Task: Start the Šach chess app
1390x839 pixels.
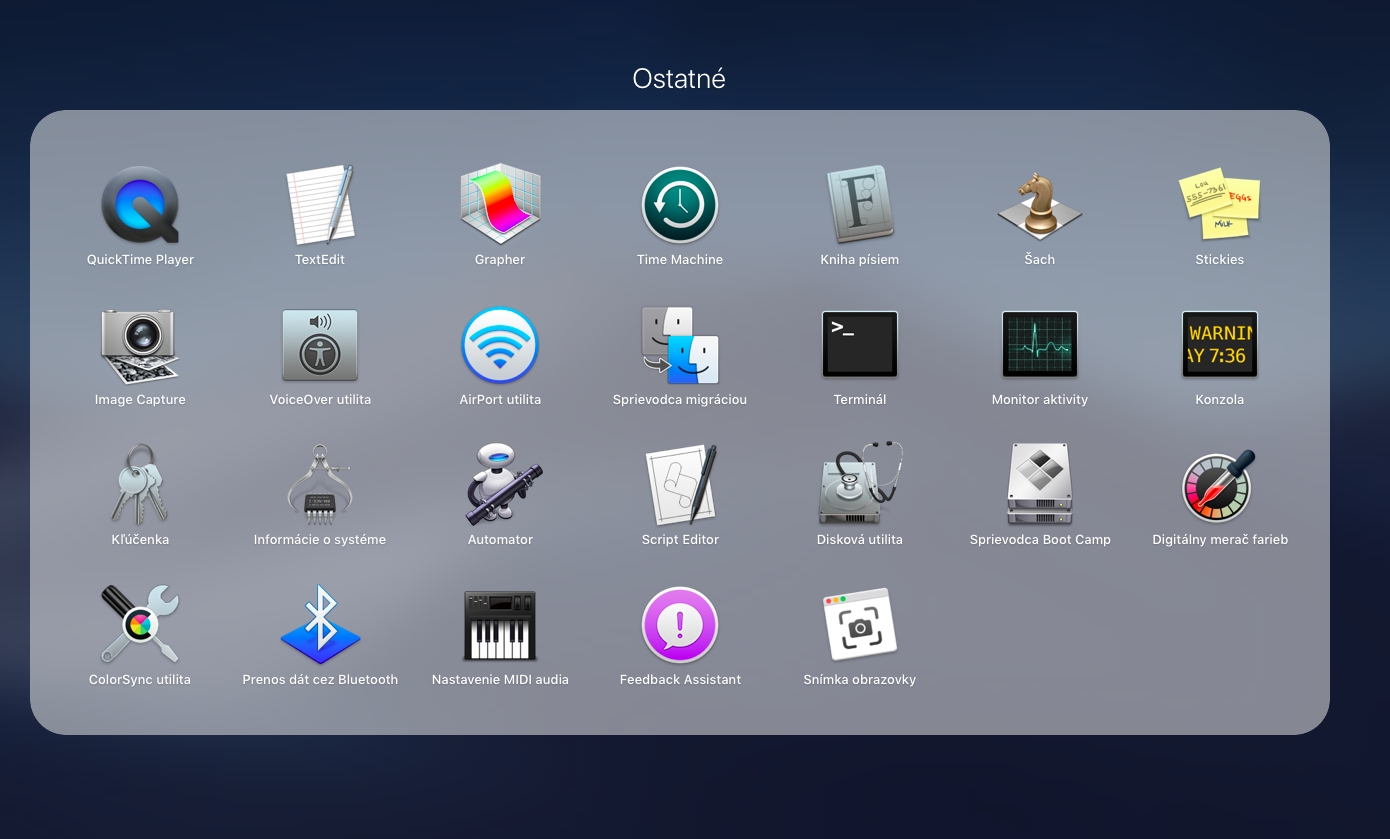Action: 1040,205
